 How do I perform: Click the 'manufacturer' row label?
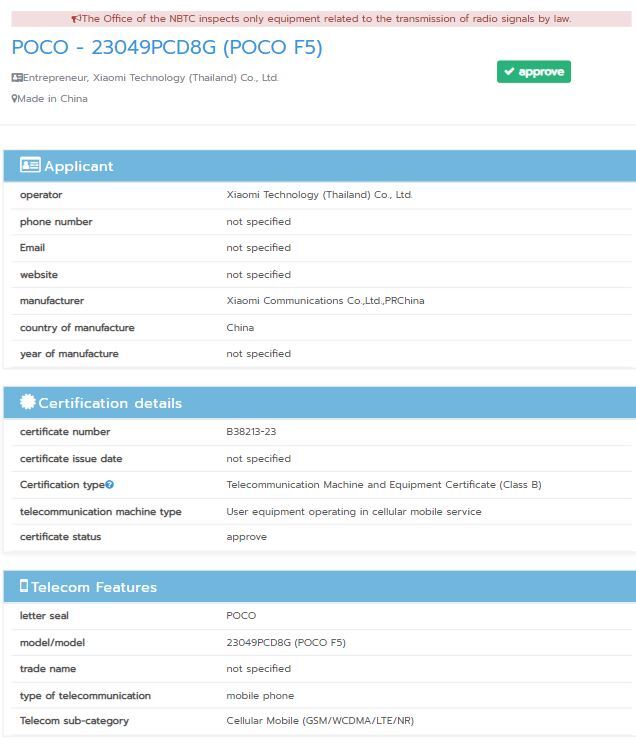tap(52, 301)
